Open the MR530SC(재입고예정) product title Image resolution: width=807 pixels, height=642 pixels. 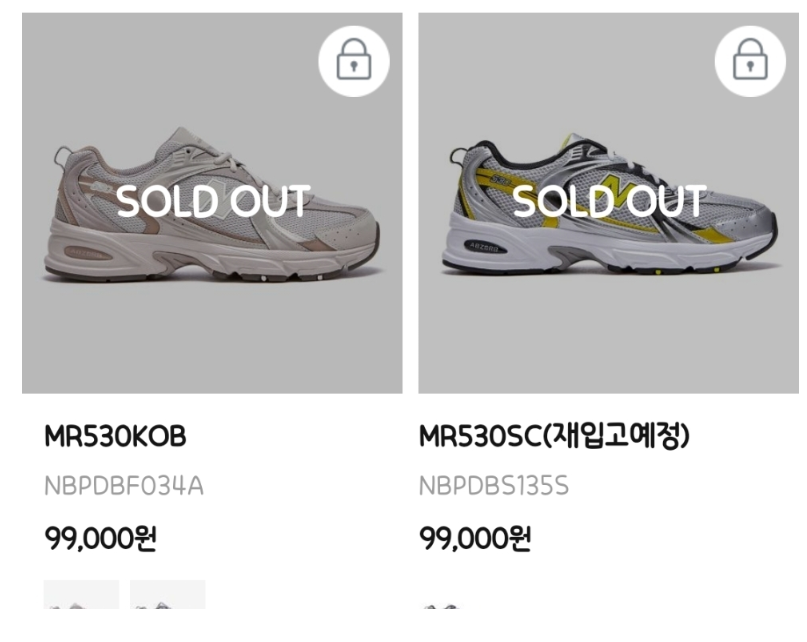point(554,437)
